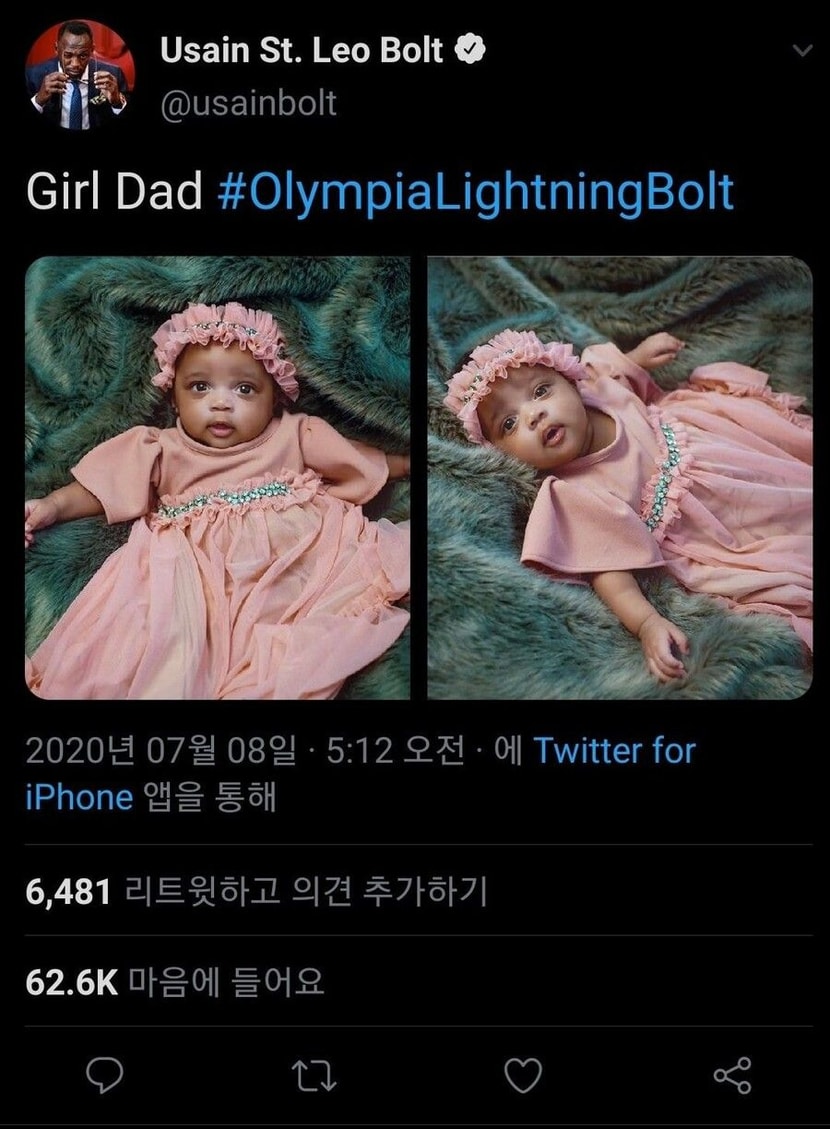Tap the Girl Dad tweet text
Image resolution: width=830 pixels, height=1129 pixels.
click(114, 193)
